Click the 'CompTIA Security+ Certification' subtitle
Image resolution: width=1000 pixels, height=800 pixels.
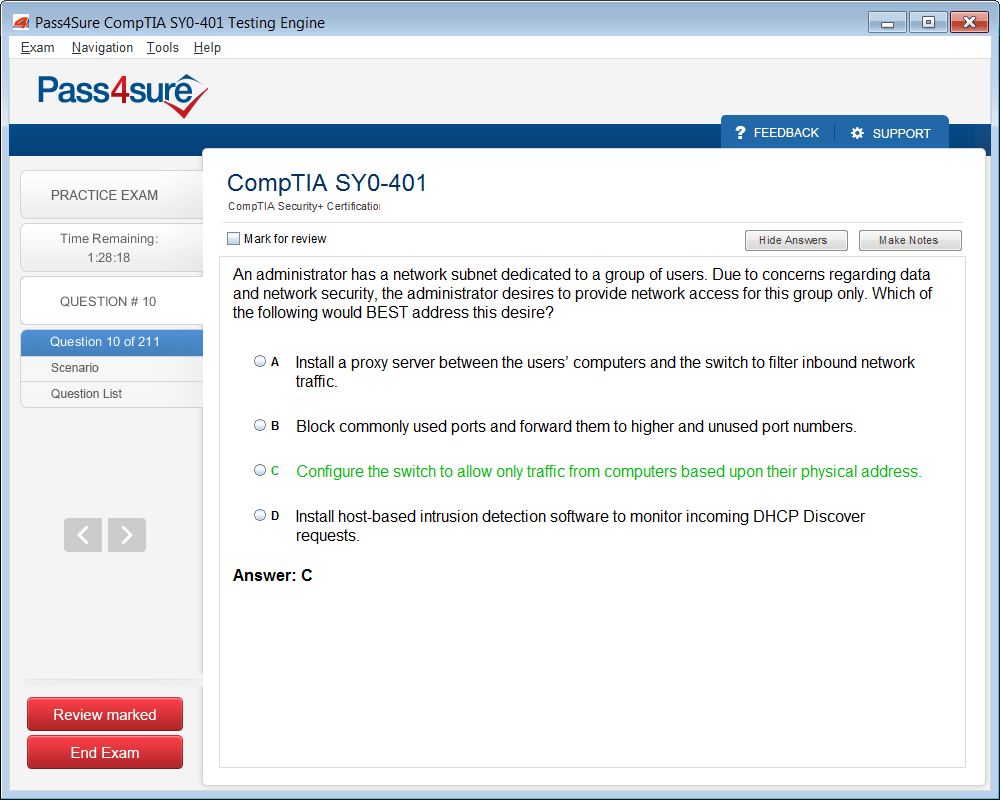pyautogui.click(x=304, y=206)
